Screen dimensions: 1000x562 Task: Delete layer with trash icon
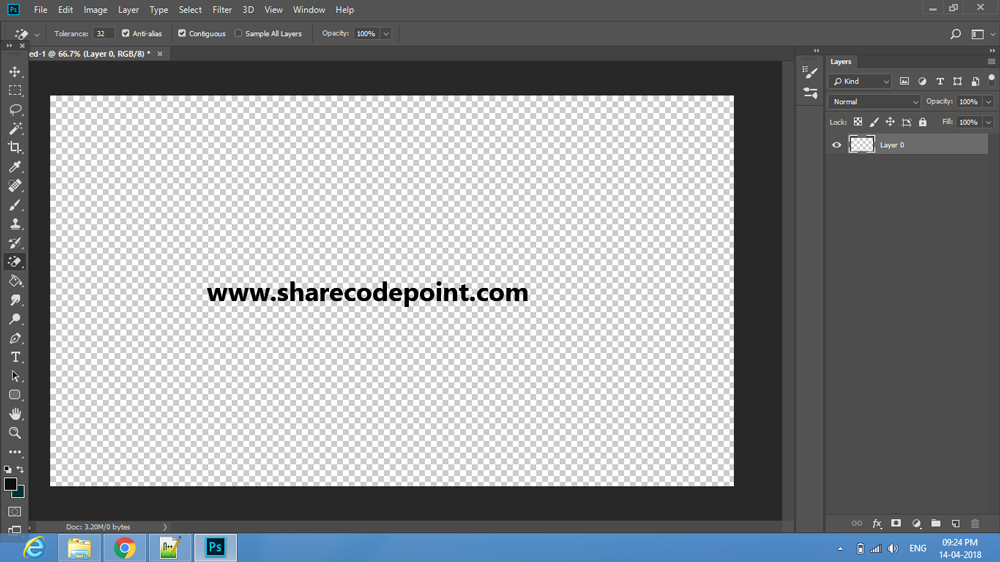975,524
